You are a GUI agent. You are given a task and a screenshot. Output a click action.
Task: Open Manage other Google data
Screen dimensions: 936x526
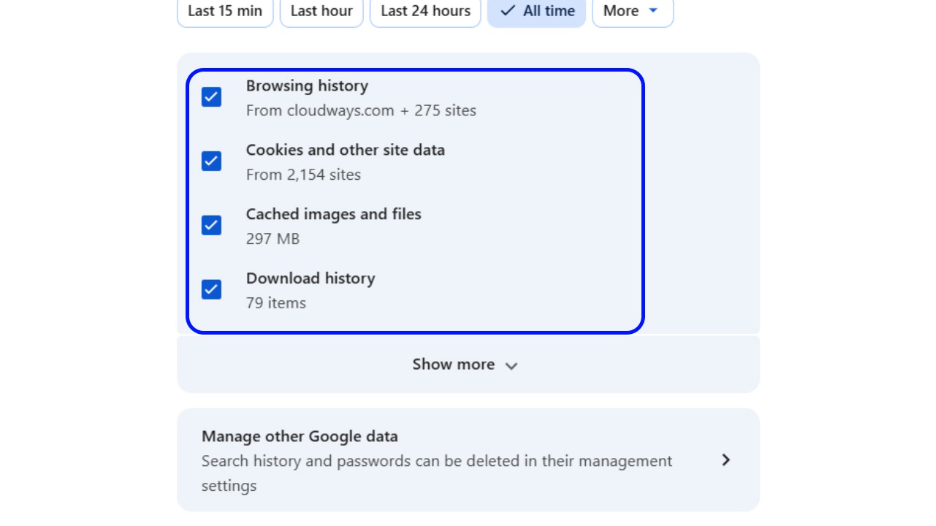pyautogui.click(x=300, y=436)
